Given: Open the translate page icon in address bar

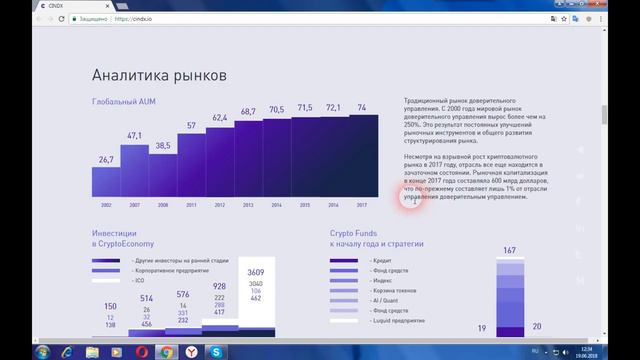Looking at the screenshot, I should [553, 19].
